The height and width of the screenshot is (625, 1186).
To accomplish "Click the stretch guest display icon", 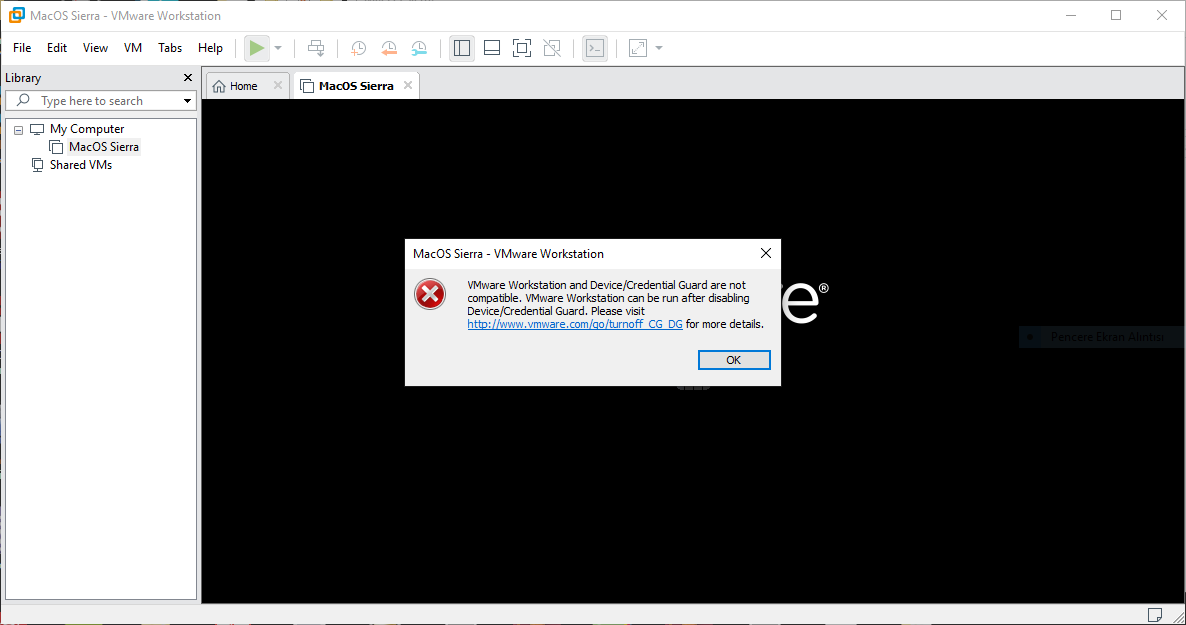I will 638,48.
